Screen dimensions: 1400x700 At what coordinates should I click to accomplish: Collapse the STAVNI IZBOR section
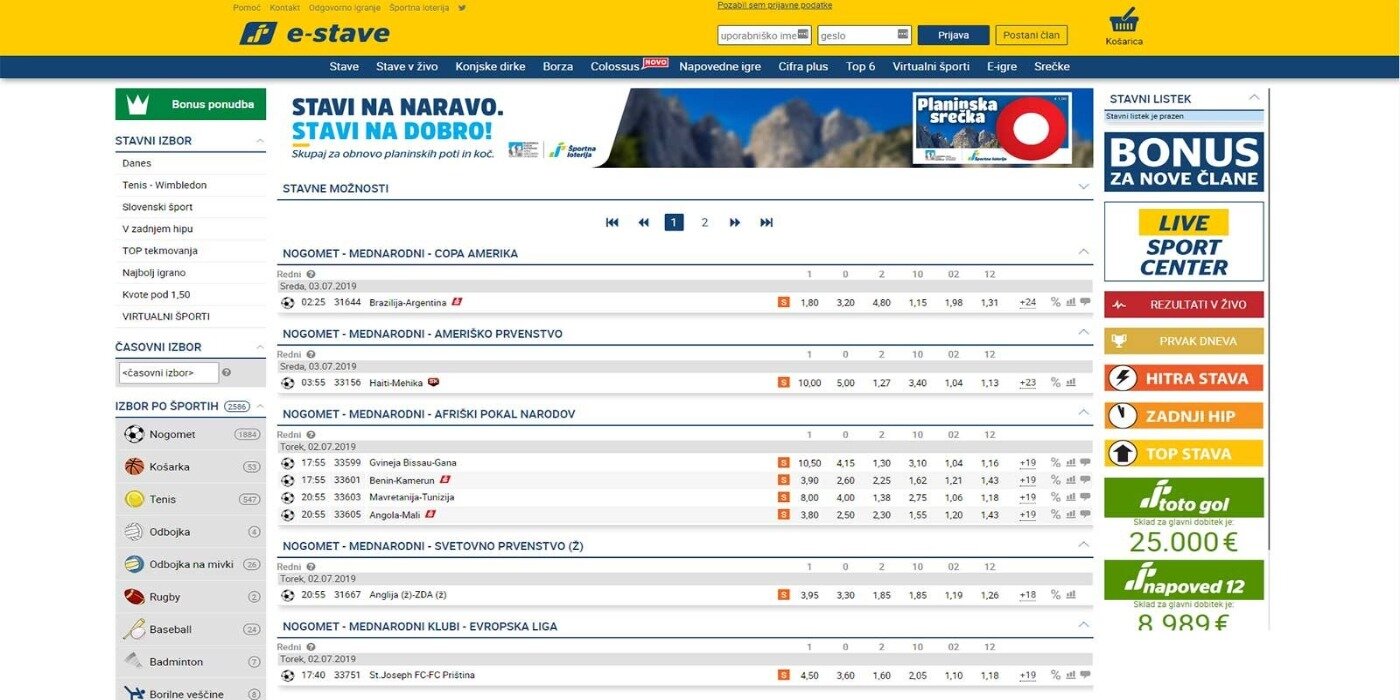(260, 141)
